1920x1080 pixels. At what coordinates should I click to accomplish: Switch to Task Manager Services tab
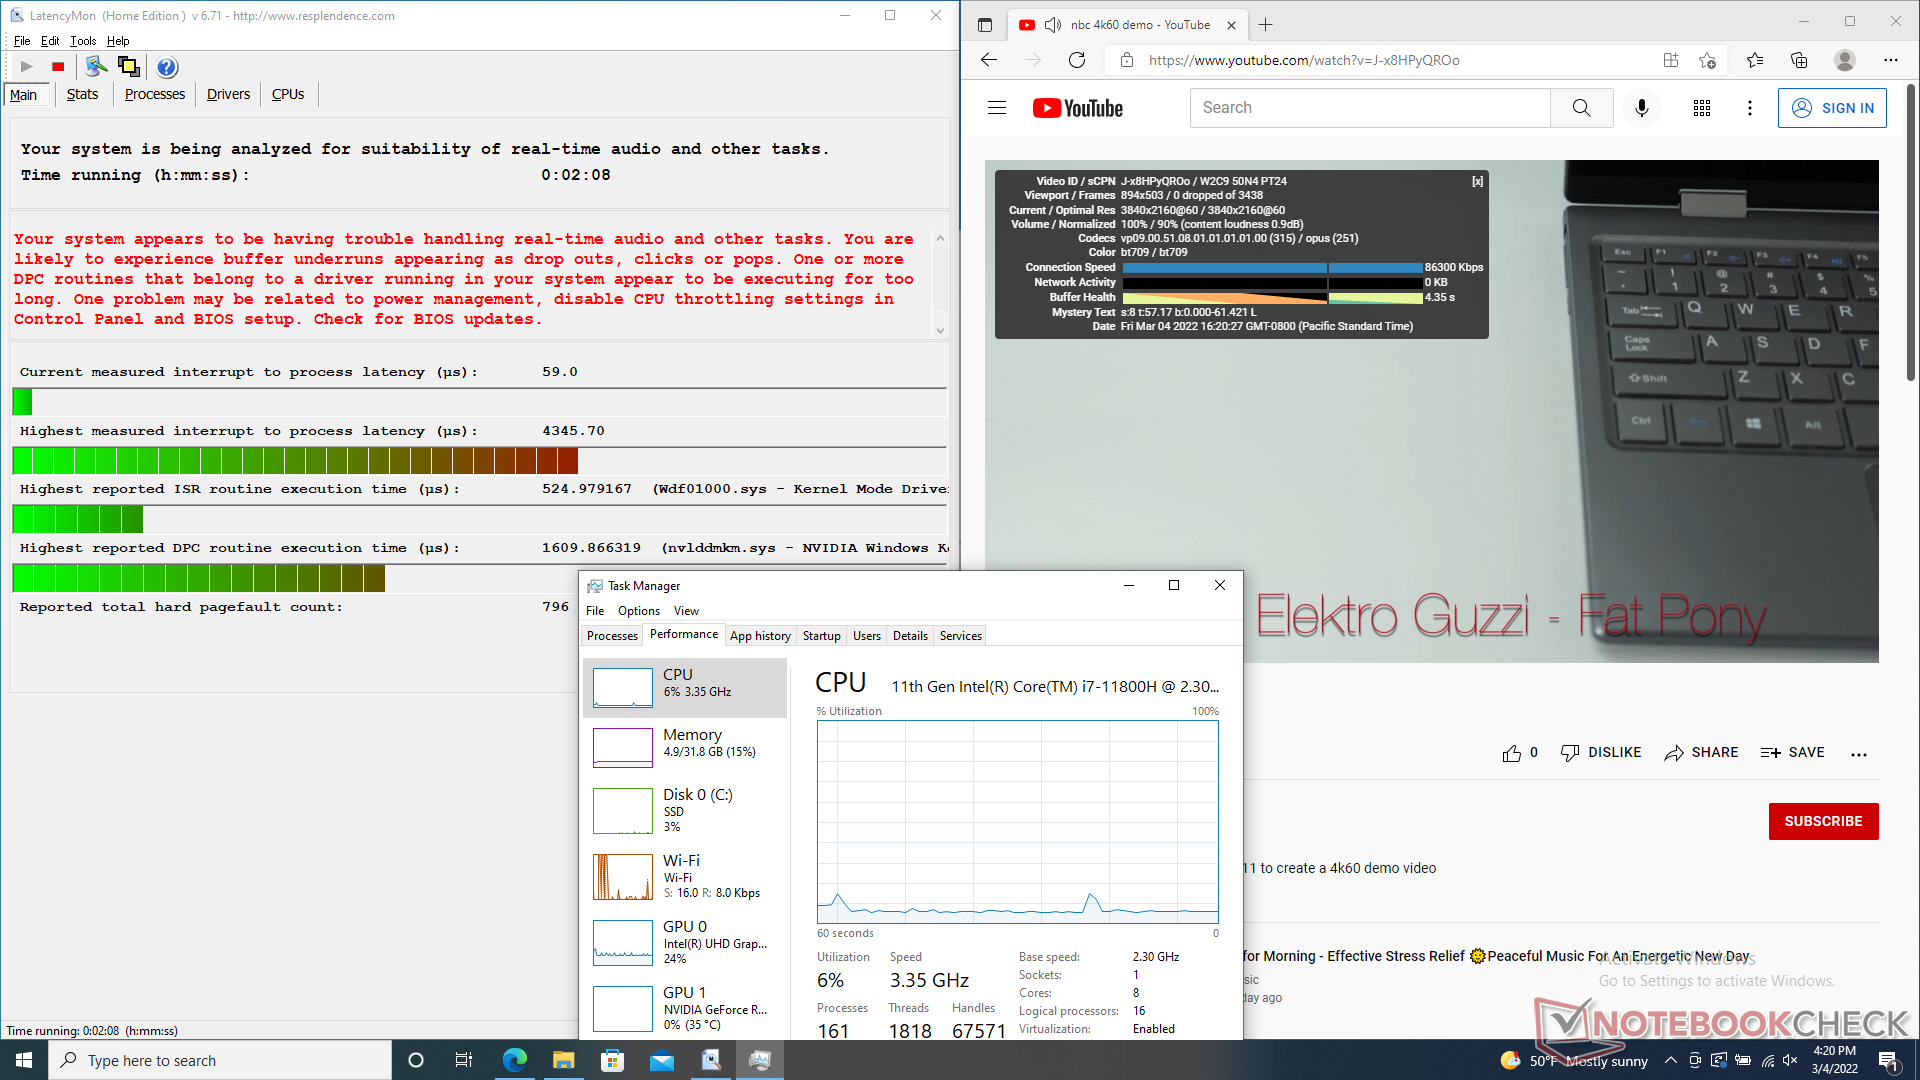tap(961, 636)
